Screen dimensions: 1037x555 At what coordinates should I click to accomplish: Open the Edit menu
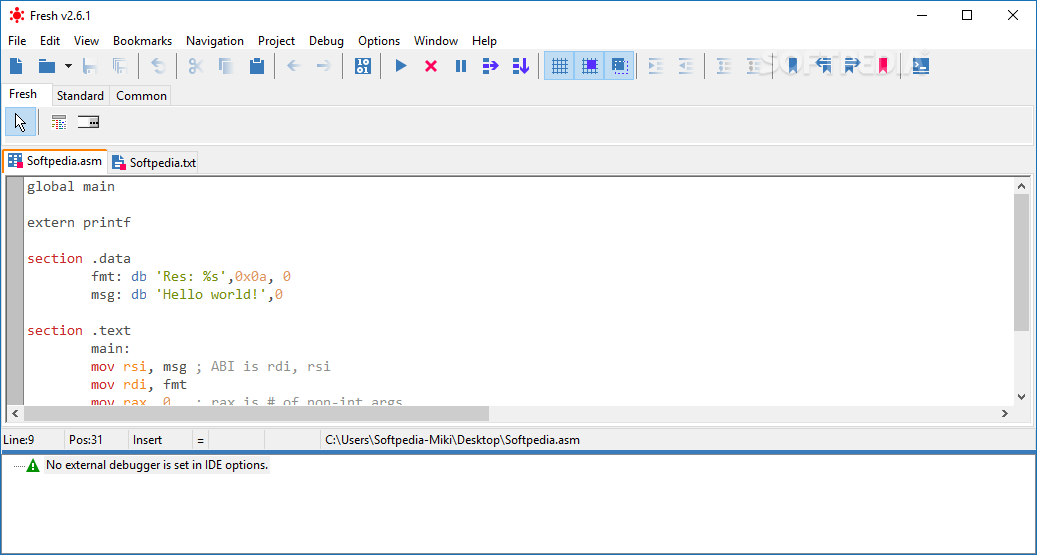(50, 40)
